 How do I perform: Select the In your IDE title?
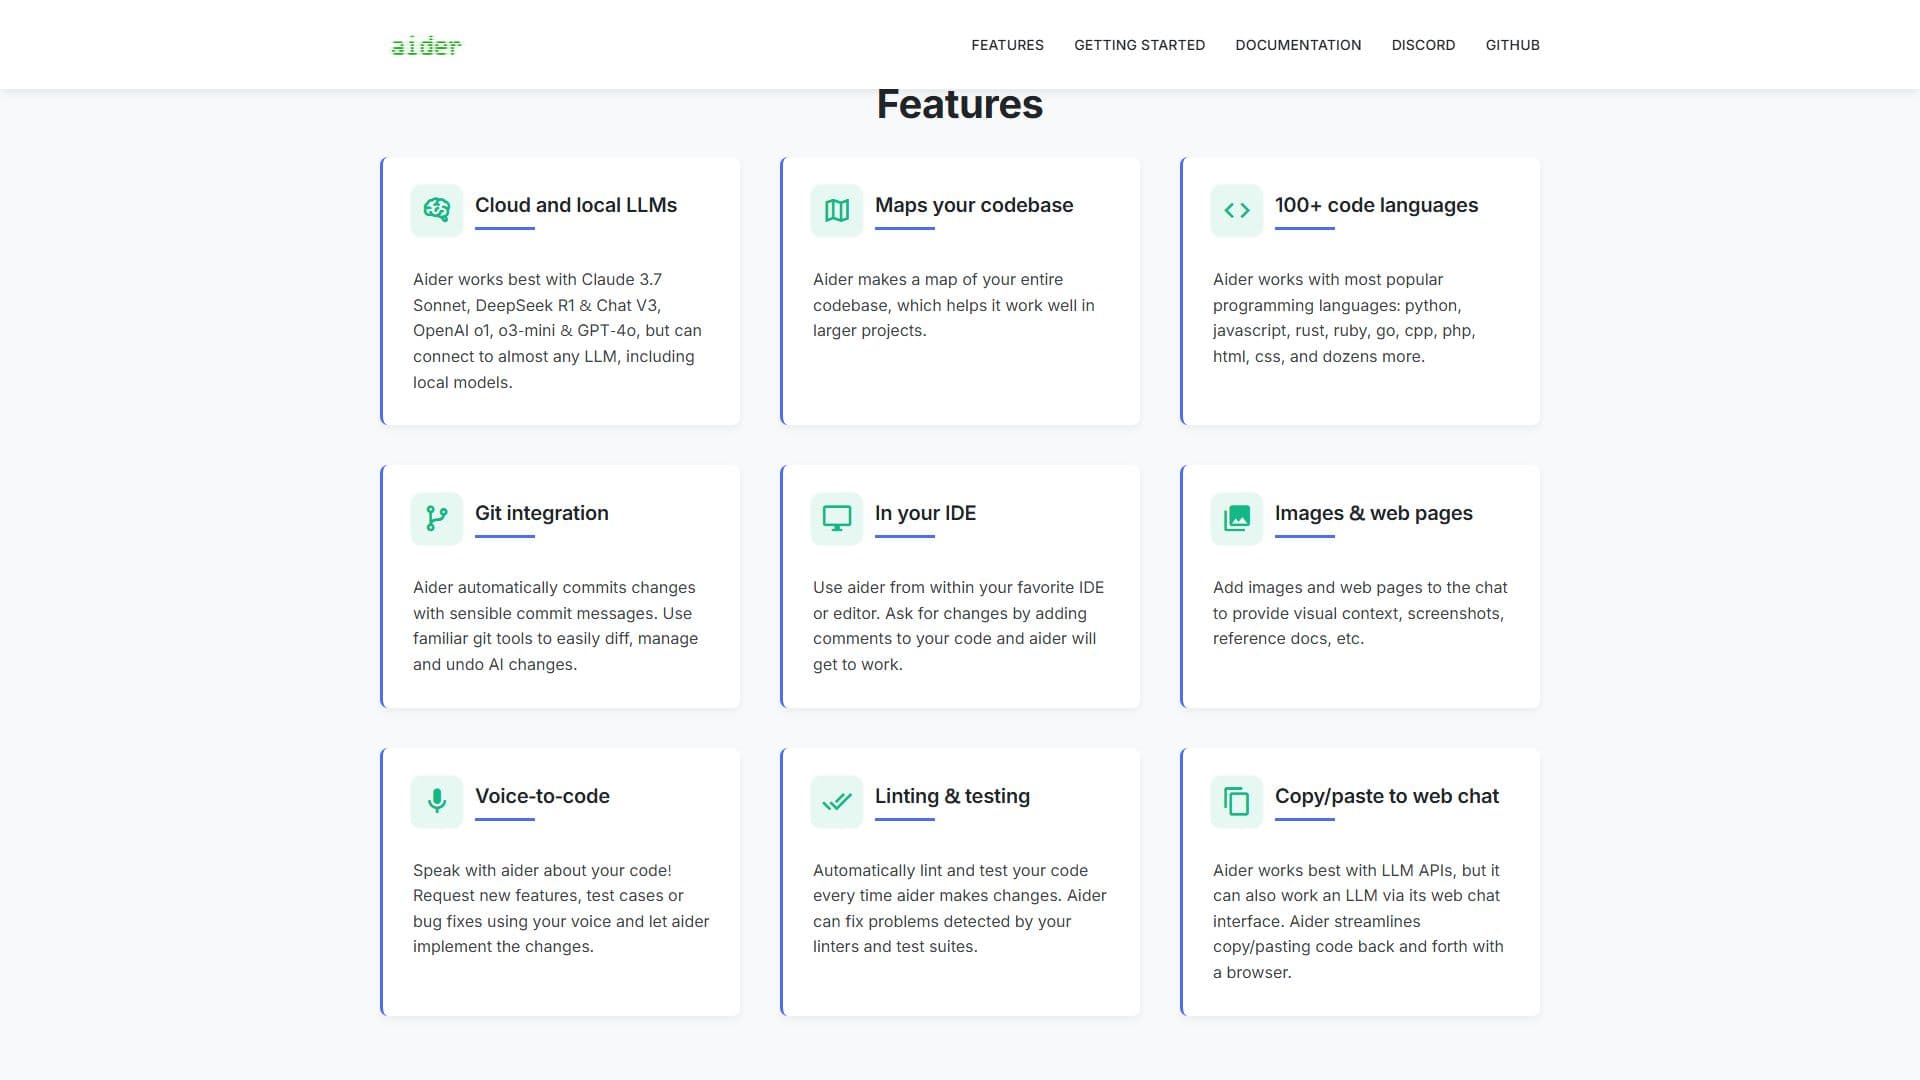(x=925, y=513)
